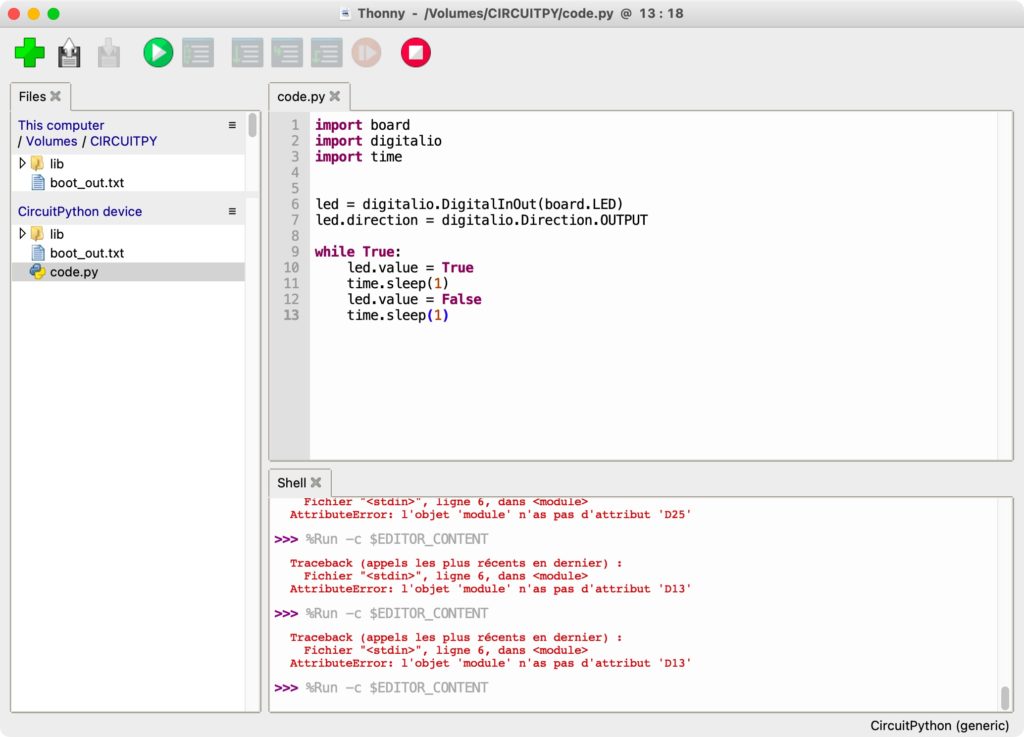Click the Resume execution toolbar icon
Image resolution: width=1024 pixels, height=737 pixels.
366,53
